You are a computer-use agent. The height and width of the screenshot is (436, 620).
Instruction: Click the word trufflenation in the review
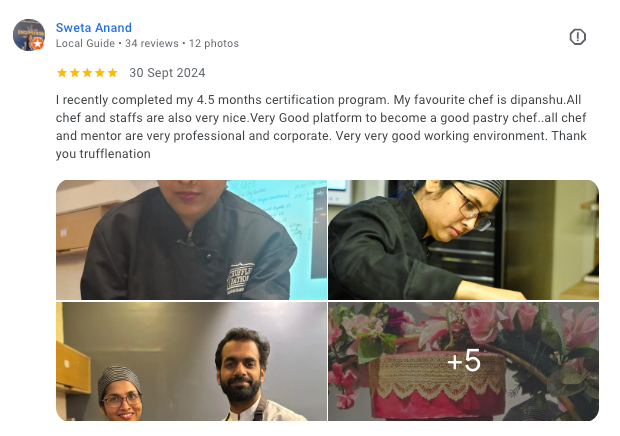click(115, 154)
